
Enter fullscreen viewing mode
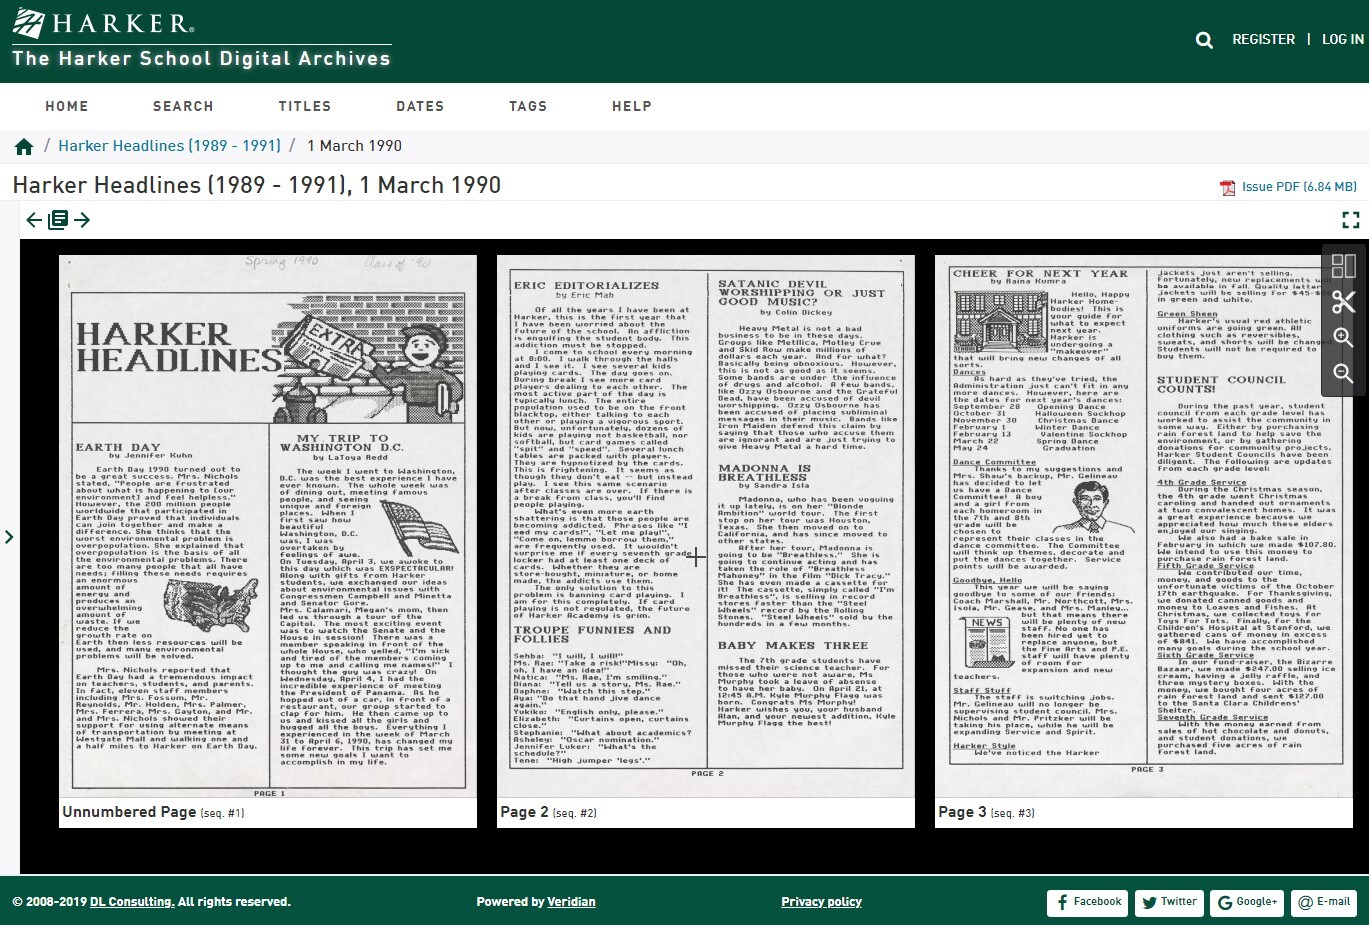click(1351, 220)
